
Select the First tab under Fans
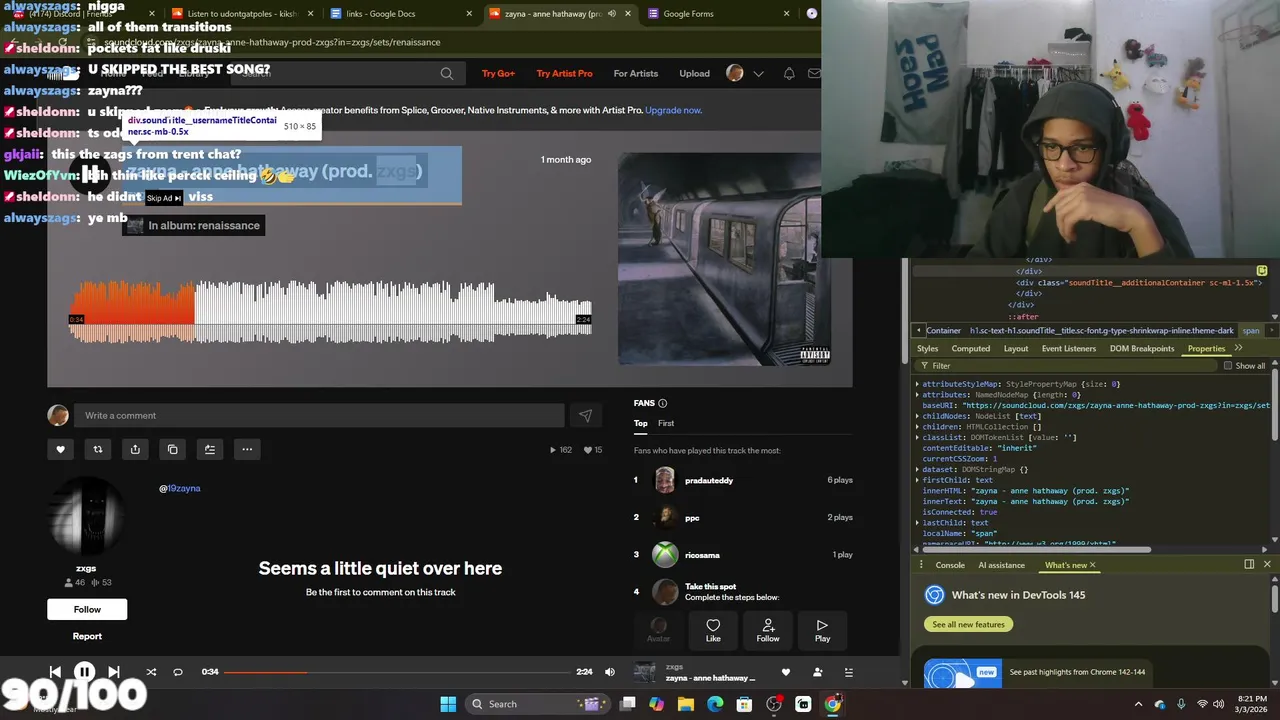pos(666,424)
